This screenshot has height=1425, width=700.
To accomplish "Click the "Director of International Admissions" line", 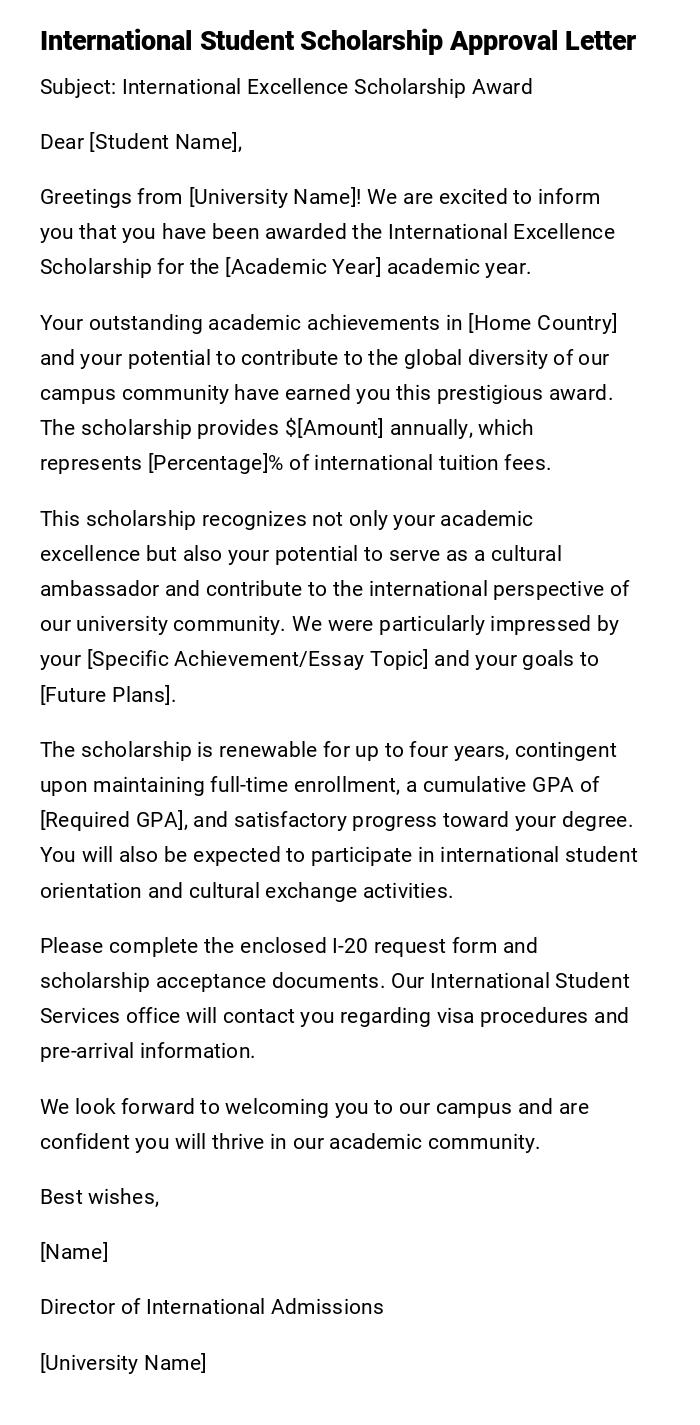I will tap(212, 1307).
